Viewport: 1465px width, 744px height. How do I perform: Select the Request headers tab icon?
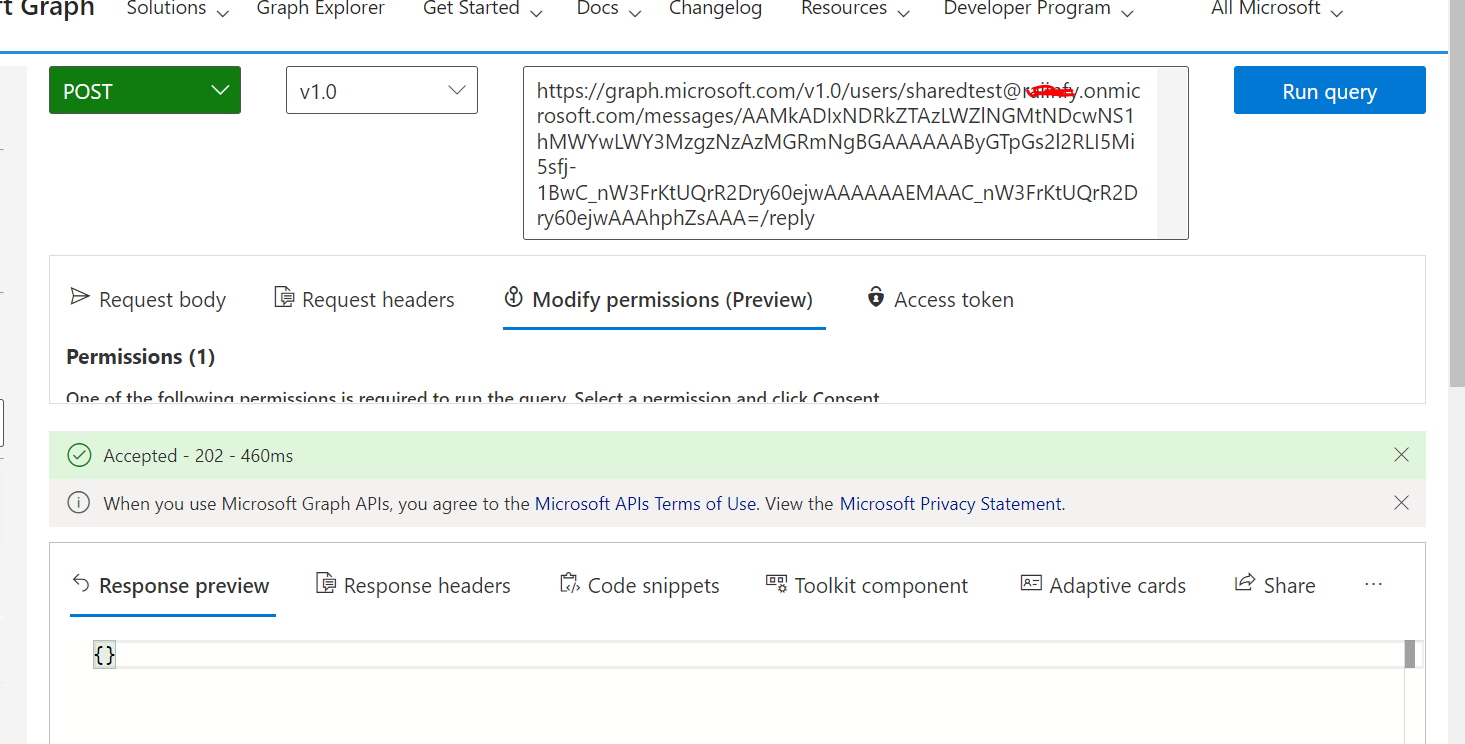[x=281, y=298]
